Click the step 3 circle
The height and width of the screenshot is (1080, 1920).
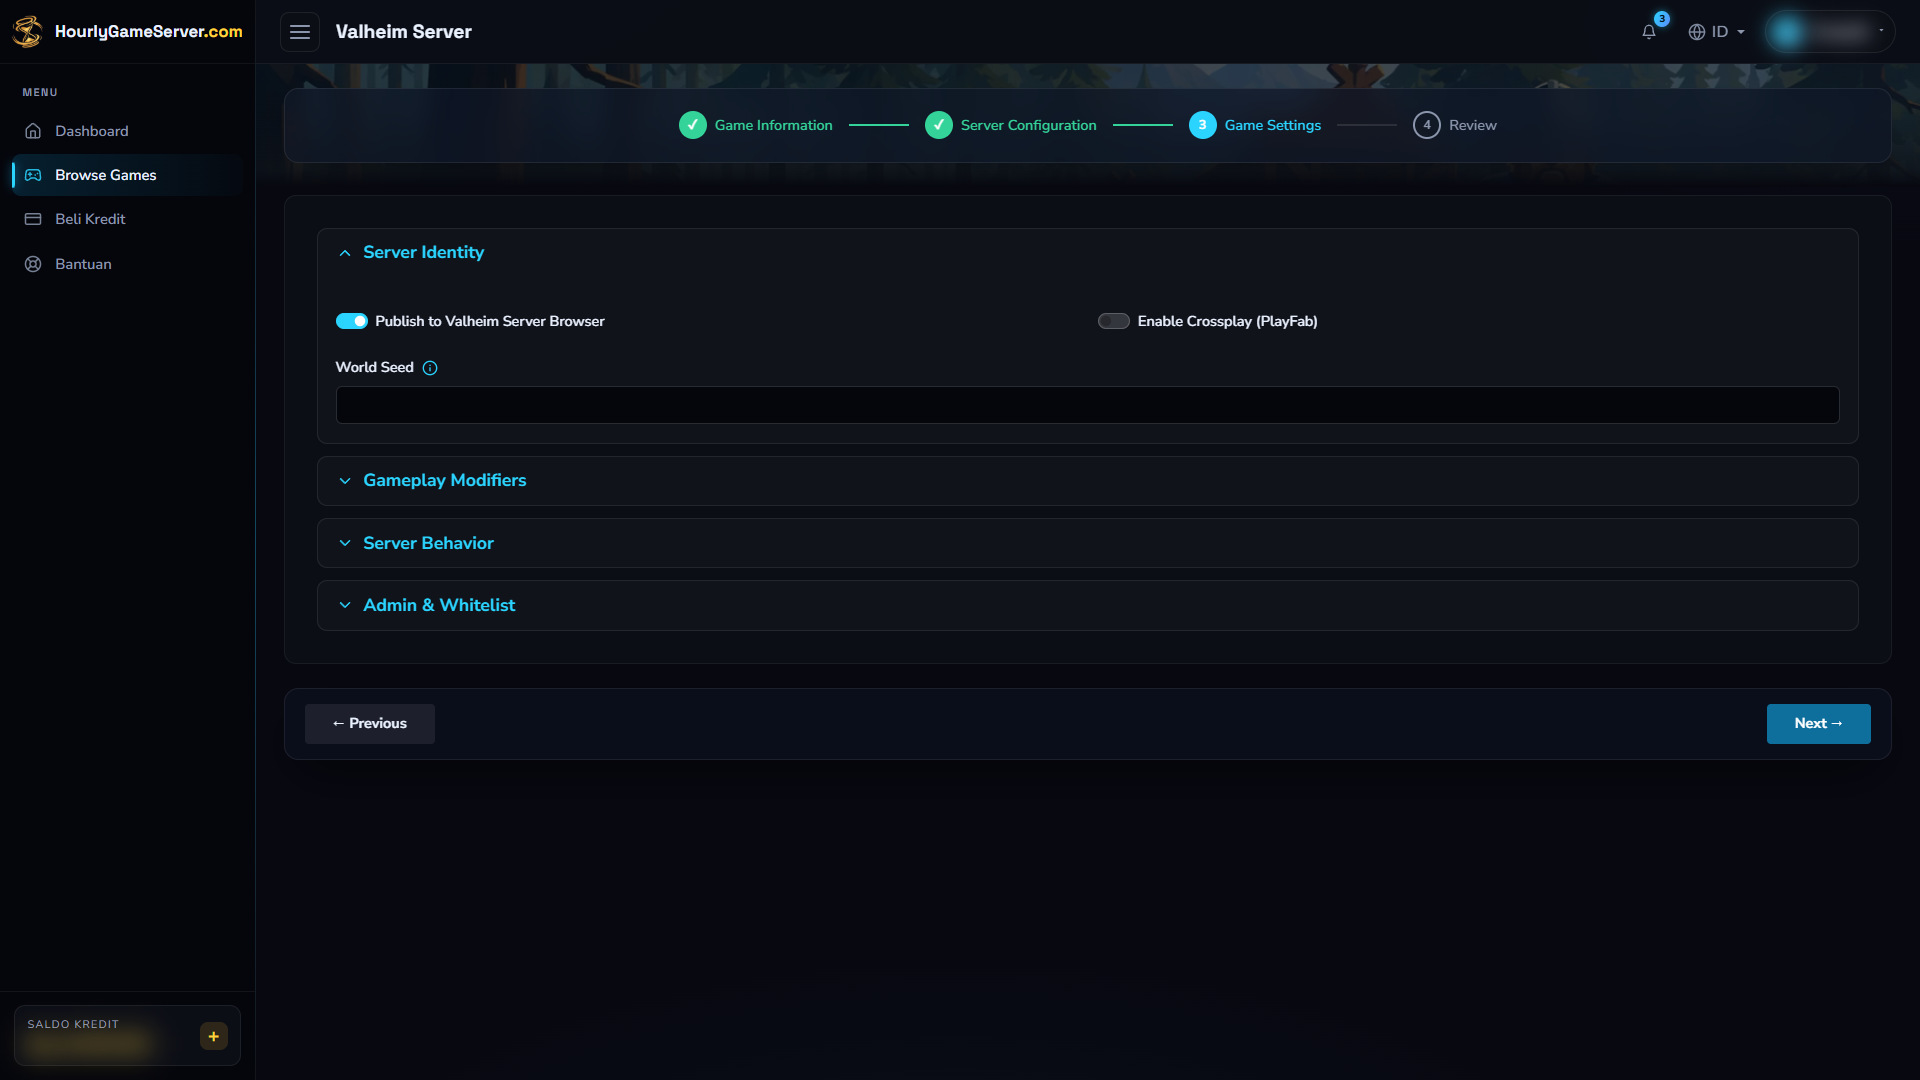coord(1203,125)
